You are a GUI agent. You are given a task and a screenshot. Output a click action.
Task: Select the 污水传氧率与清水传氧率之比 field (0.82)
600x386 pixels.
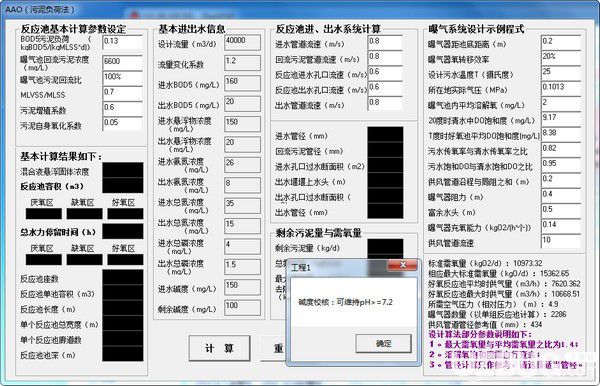pyautogui.click(x=561, y=150)
